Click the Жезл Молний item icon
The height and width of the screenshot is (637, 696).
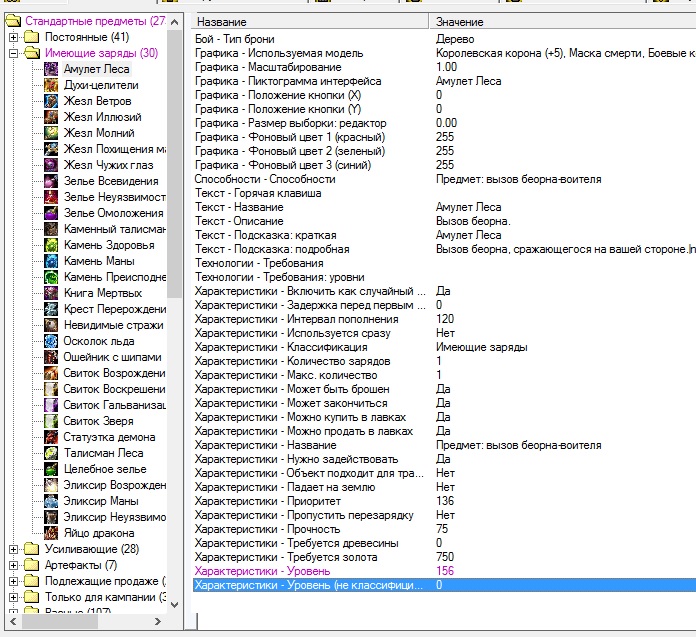coord(51,133)
